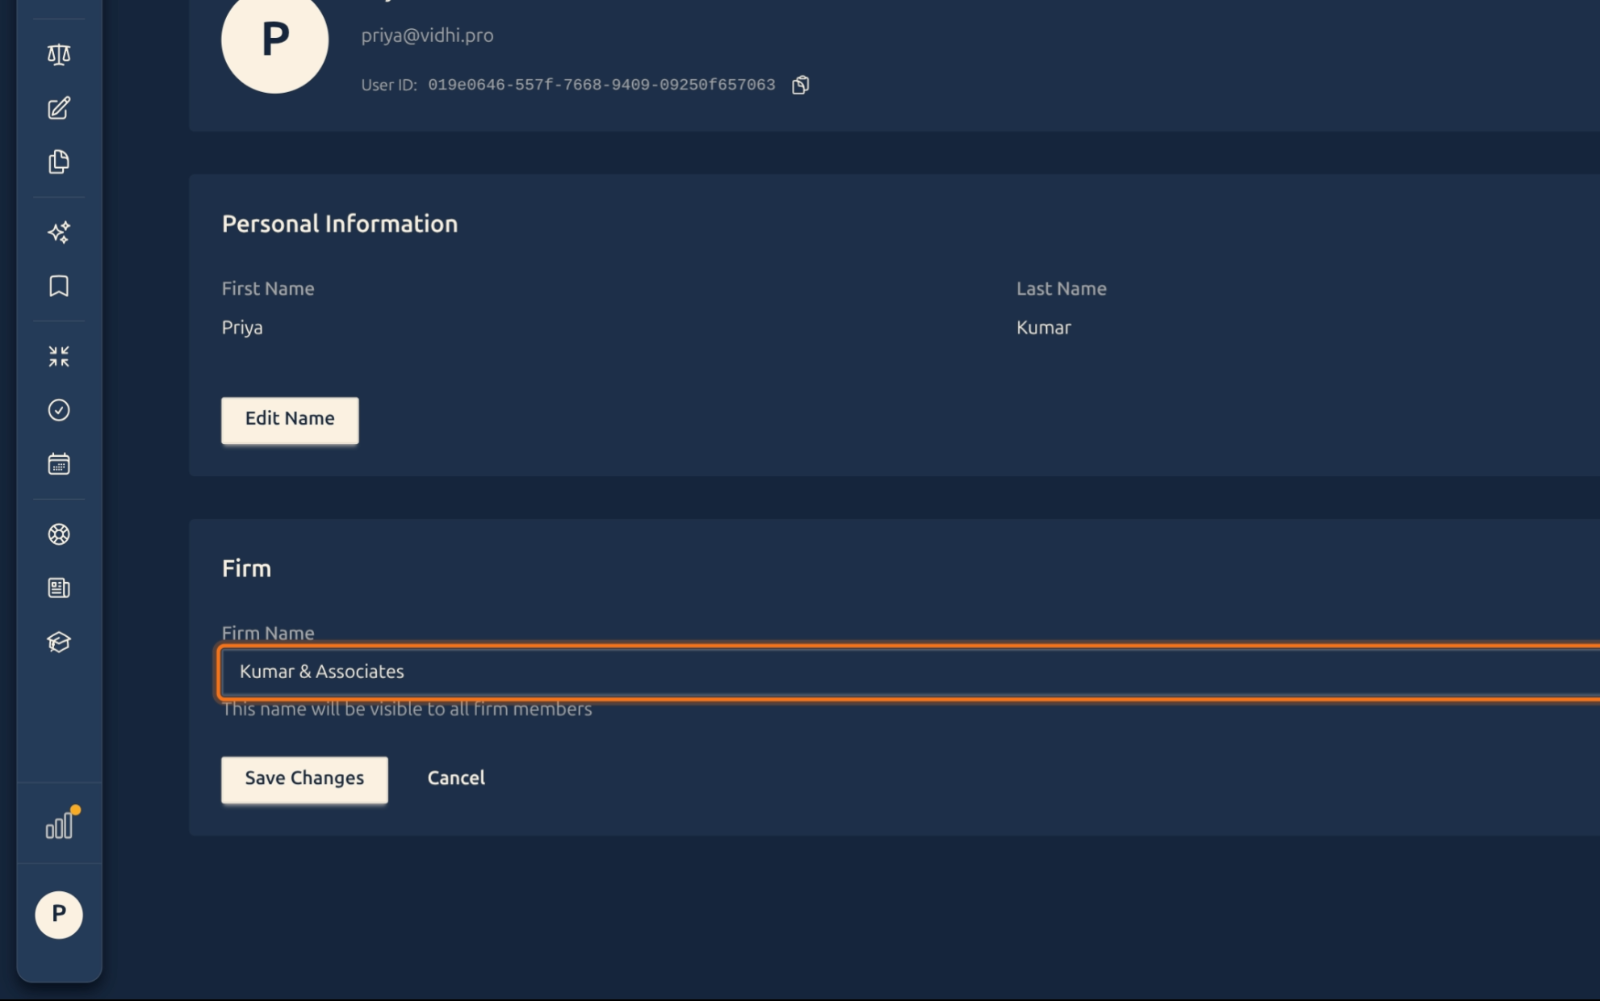Image resolution: width=1600 pixels, height=1001 pixels.
Task: Open the calendar icon in sidebar
Action: pyautogui.click(x=59, y=464)
